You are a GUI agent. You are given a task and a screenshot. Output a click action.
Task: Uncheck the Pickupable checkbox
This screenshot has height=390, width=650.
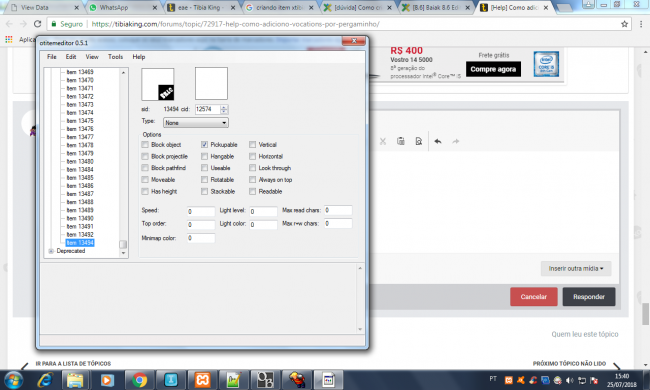tap(204, 145)
